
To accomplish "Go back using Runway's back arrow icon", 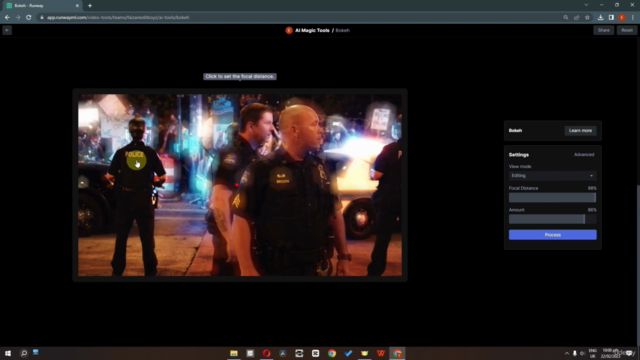I will (x=7, y=30).
